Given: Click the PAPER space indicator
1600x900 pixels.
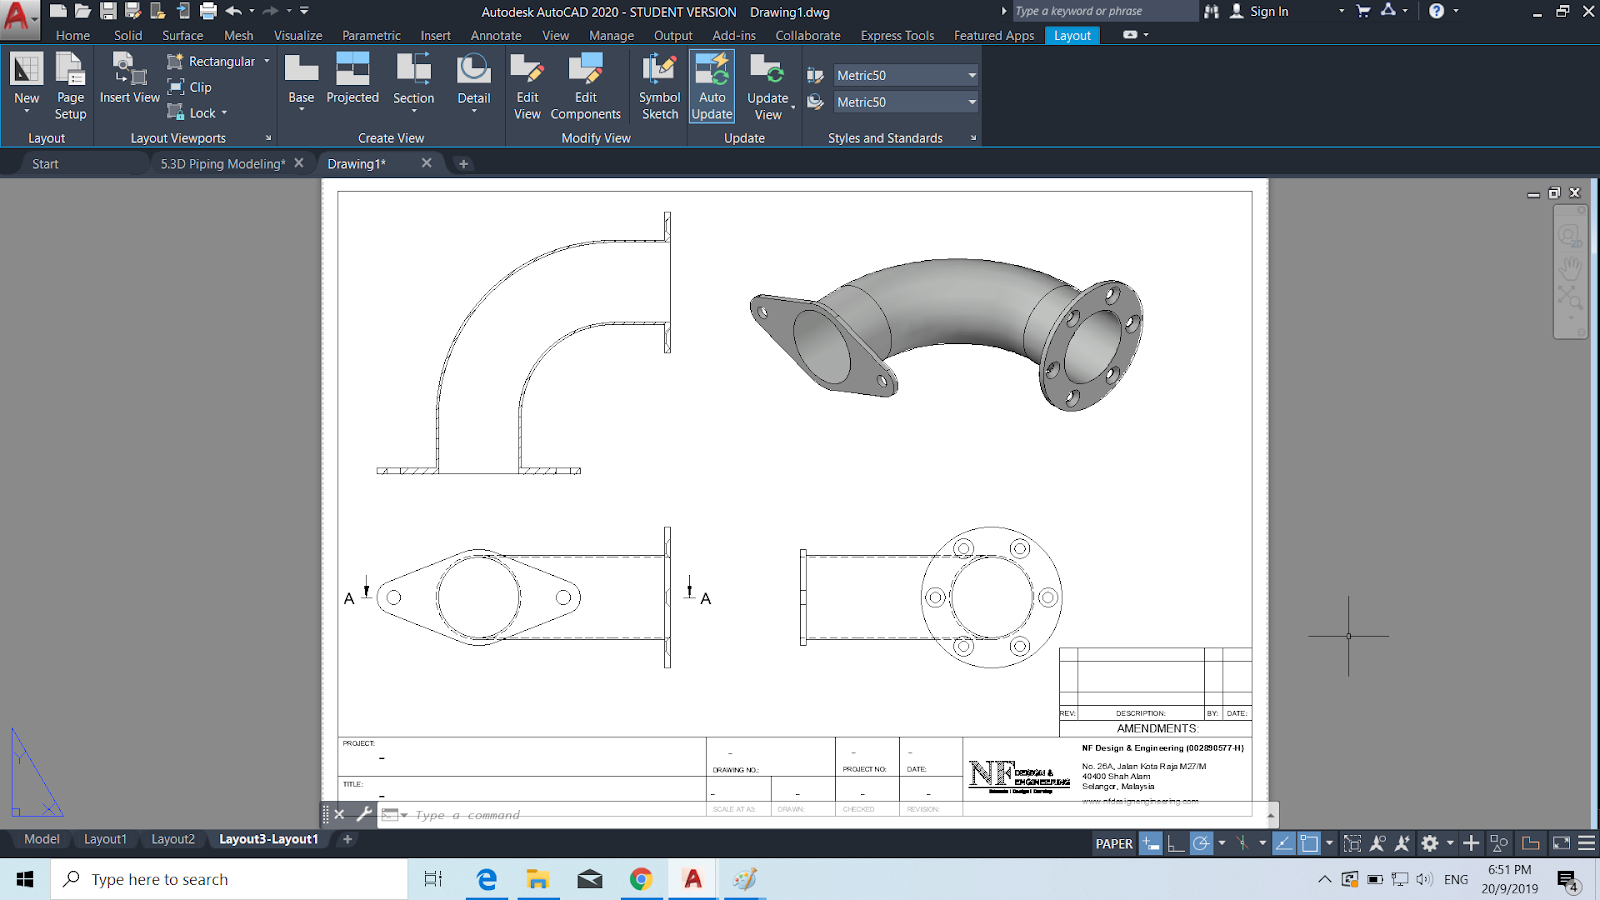Looking at the screenshot, I should (x=1113, y=843).
